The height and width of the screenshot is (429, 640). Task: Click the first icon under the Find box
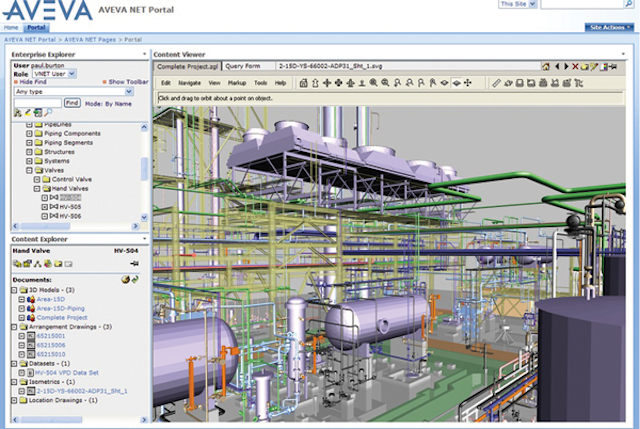[18, 113]
